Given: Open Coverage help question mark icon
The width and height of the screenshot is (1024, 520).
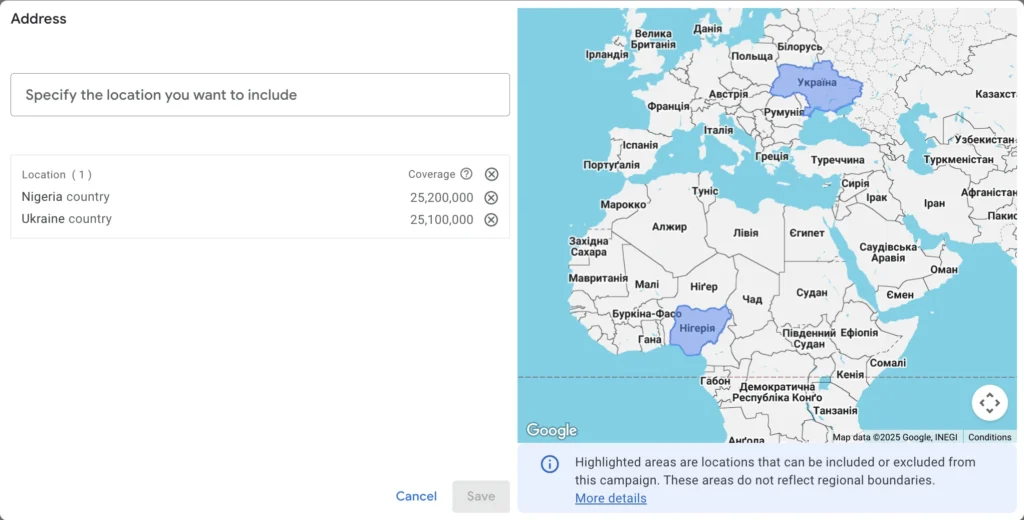Looking at the screenshot, I should click(x=466, y=174).
